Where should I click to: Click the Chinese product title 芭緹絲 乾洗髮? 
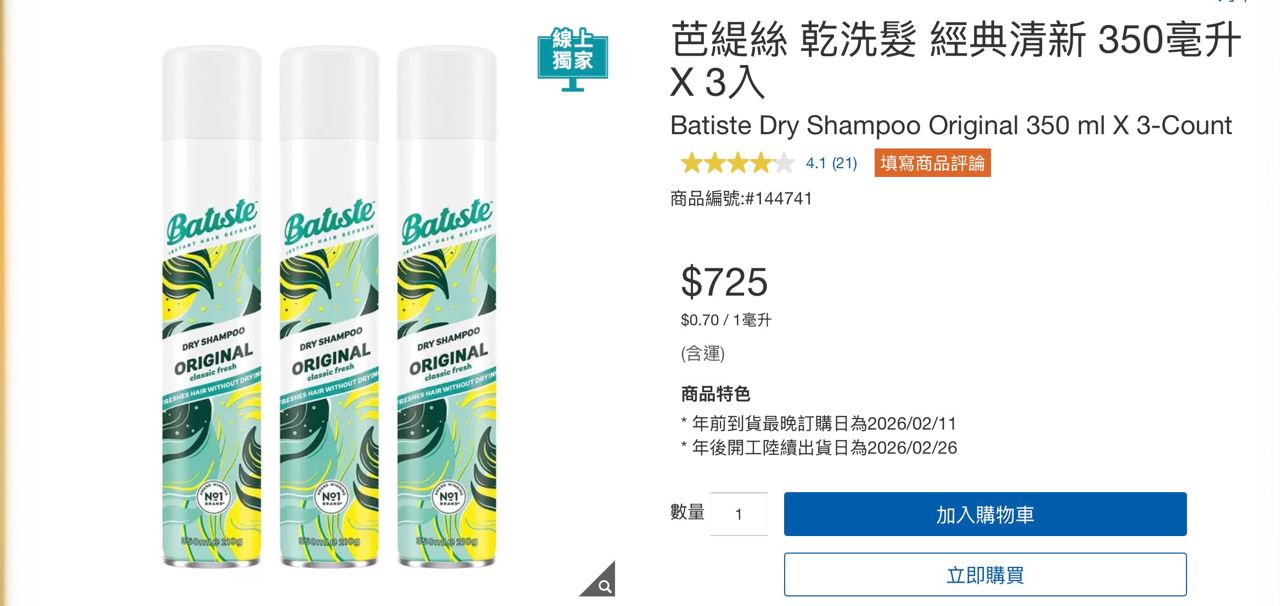tap(794, 41)
